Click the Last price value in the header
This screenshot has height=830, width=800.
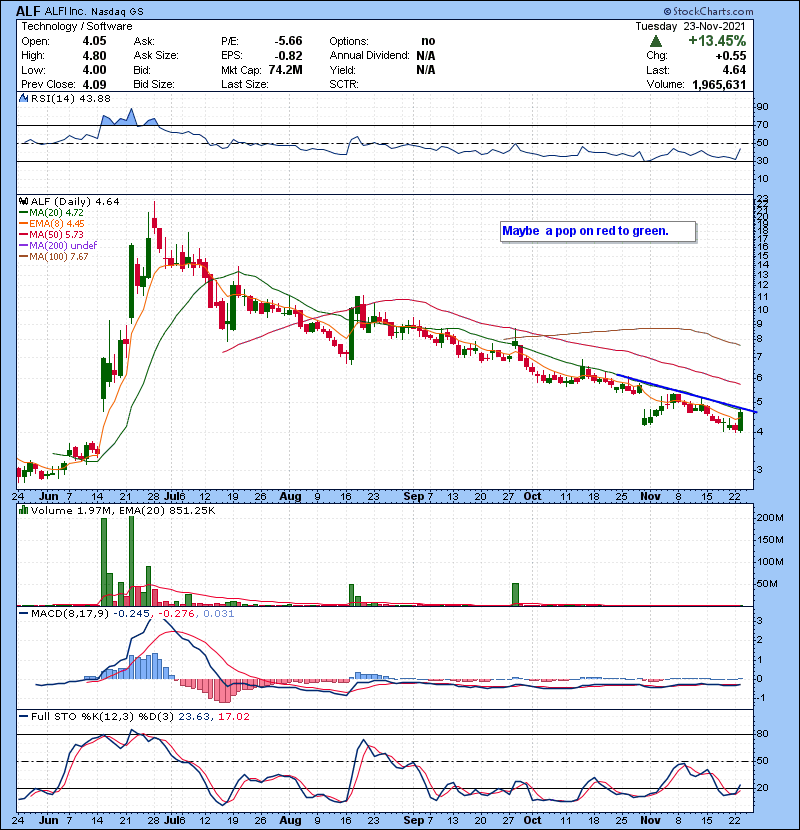pyautogui.click(x=735, y=70)
